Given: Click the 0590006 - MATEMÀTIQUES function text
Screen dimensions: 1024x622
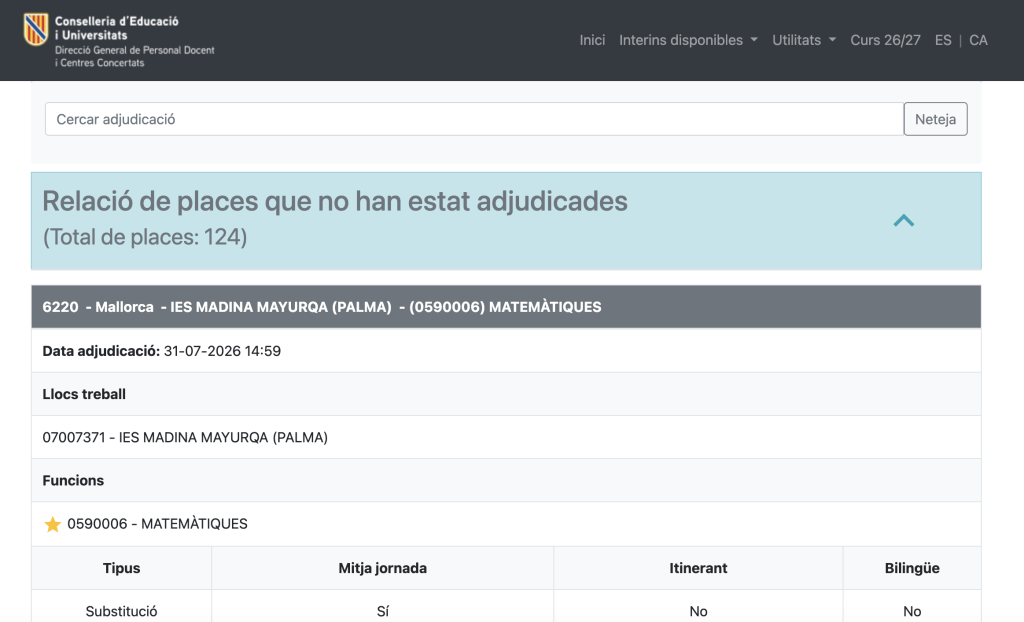Looking at the screenshot, I should click(157, 524).
